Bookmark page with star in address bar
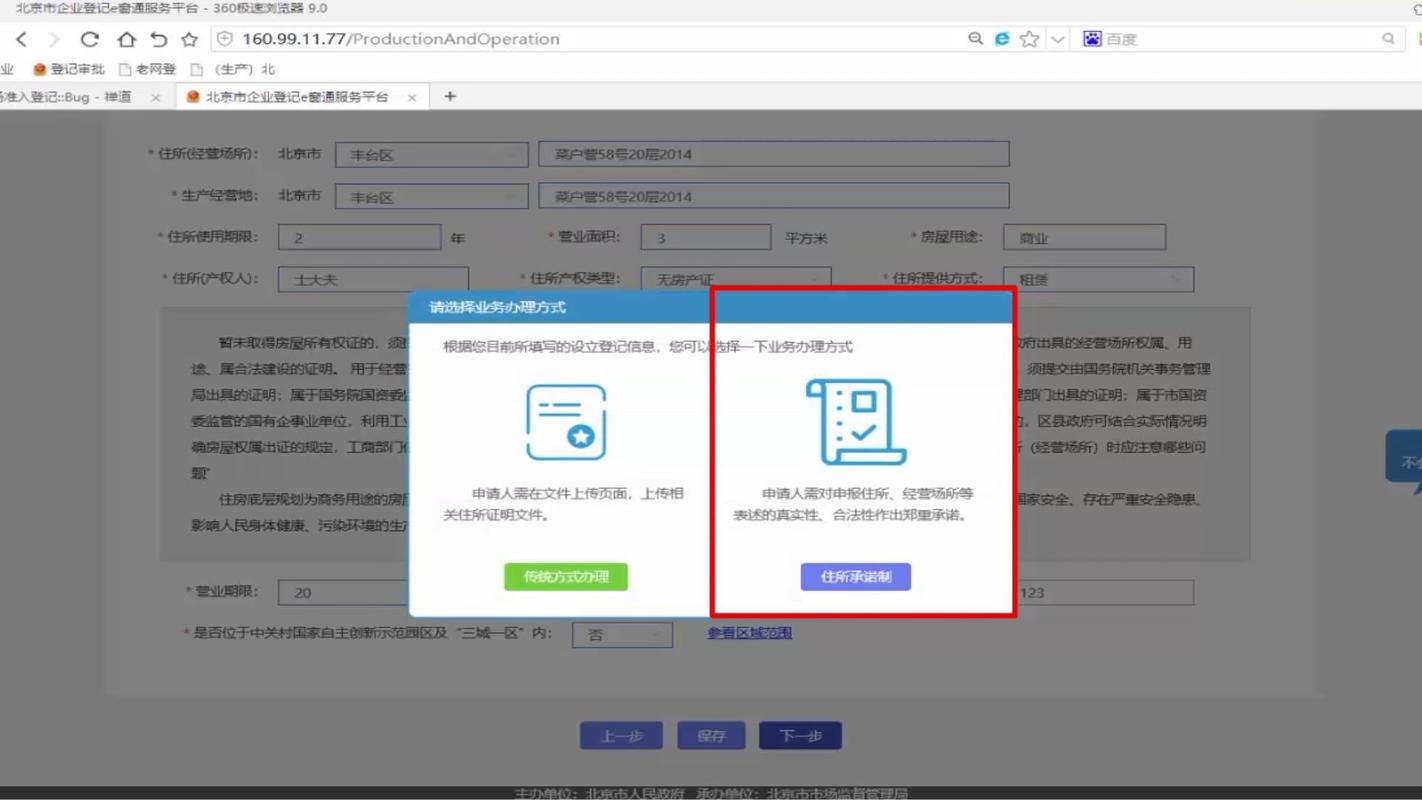1422x800 pixels. pos(1029,39)
